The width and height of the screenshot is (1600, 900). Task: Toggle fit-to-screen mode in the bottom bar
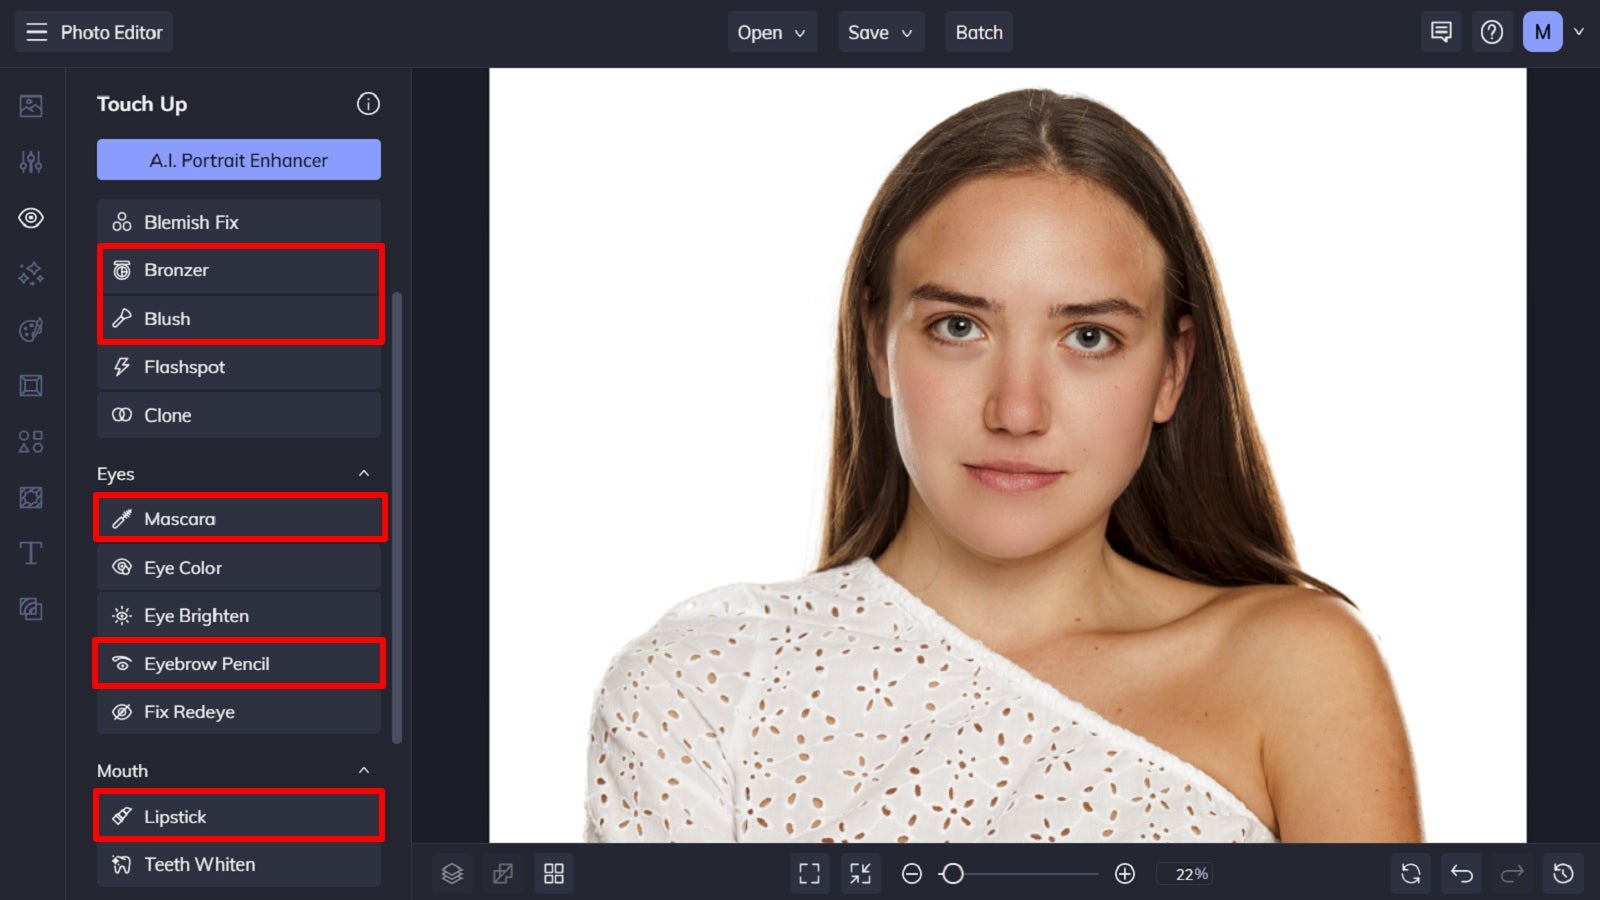coord(860,873)
